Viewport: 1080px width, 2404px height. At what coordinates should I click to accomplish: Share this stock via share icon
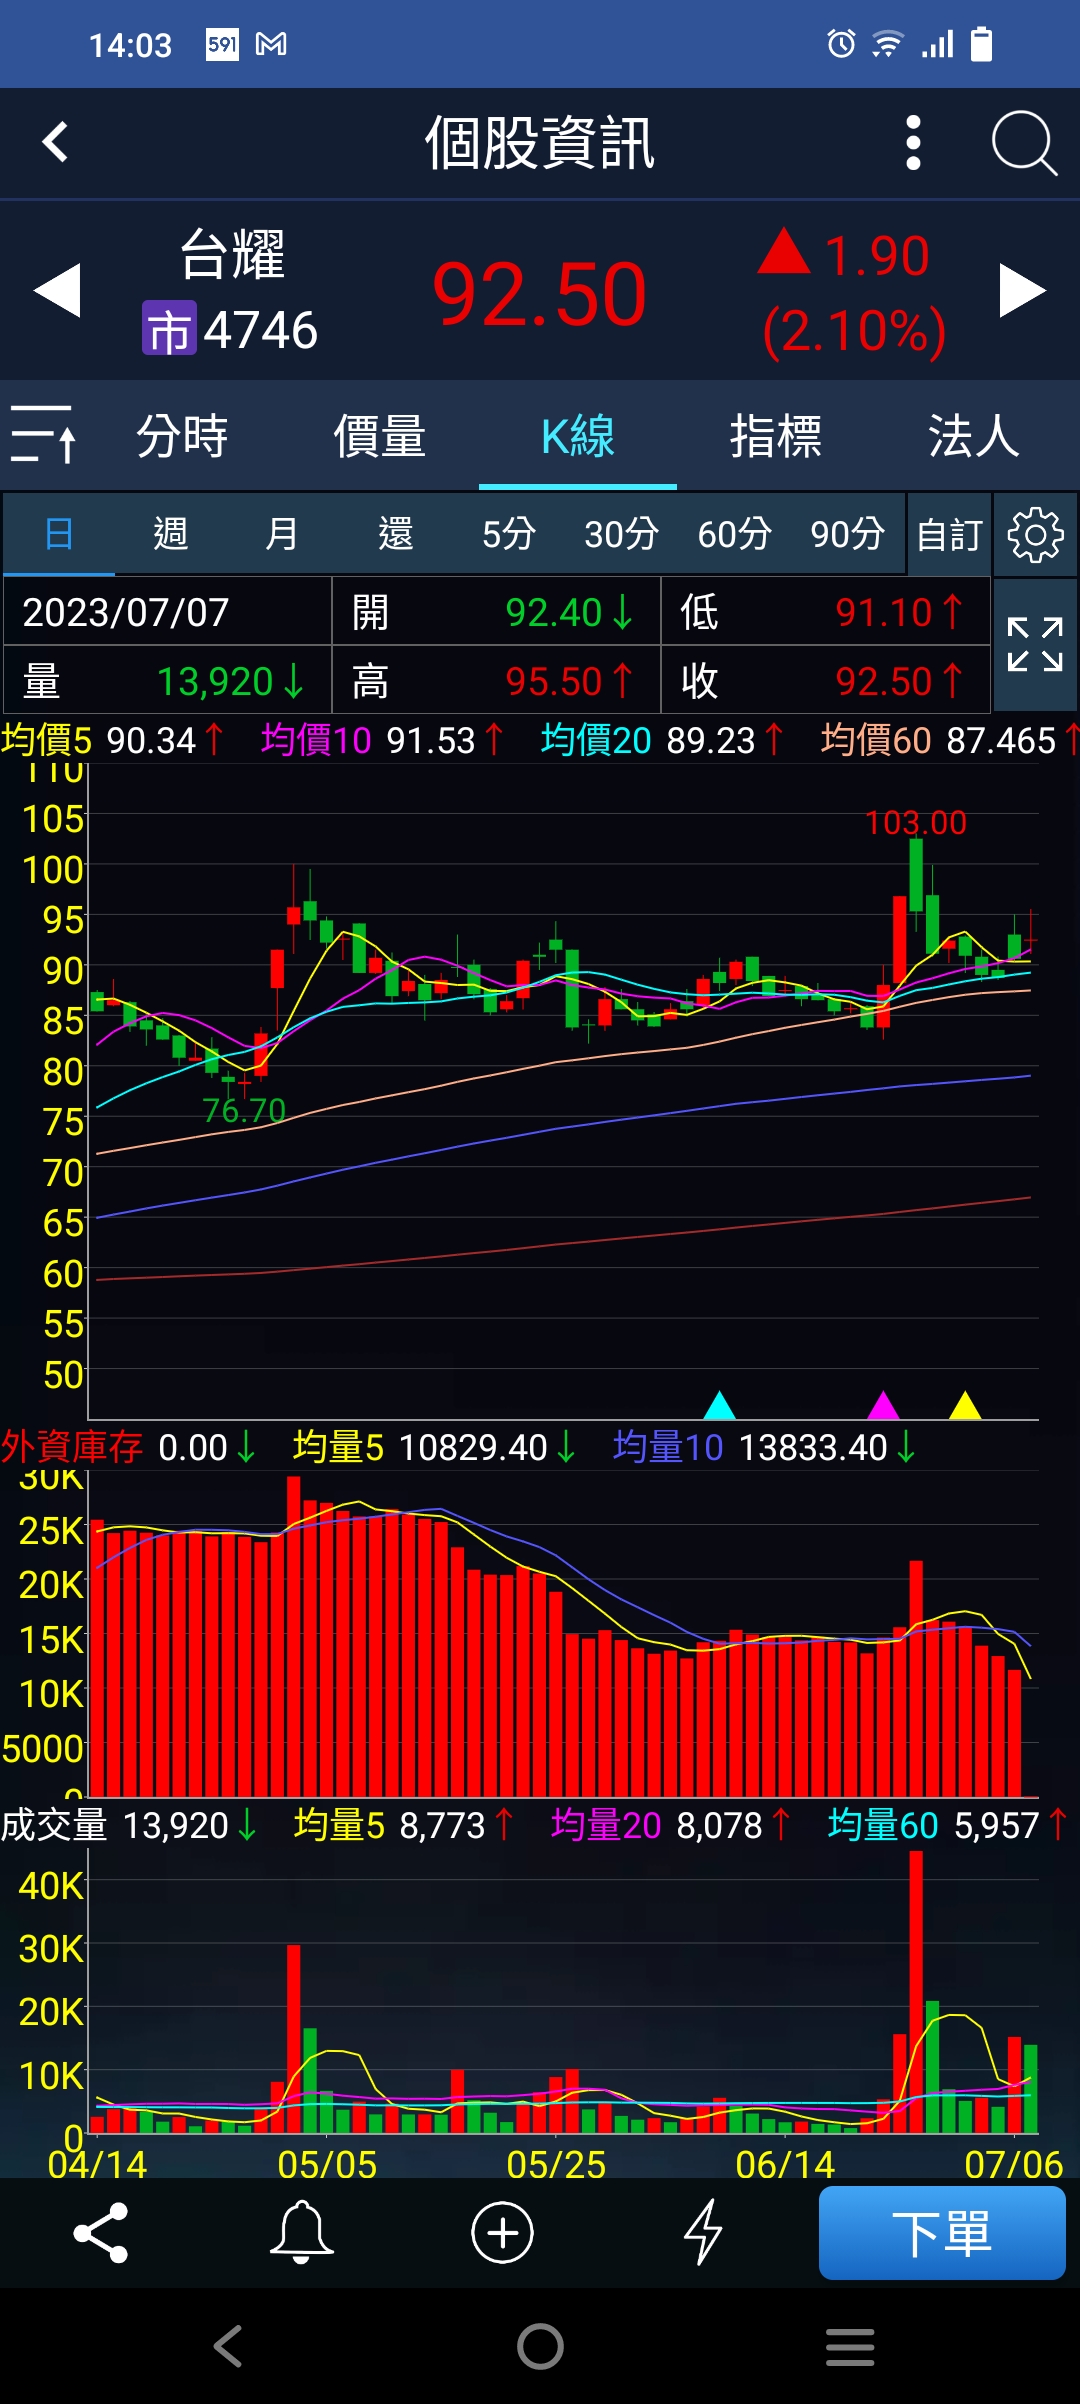pyautogui.click(x=101, y=2232)
